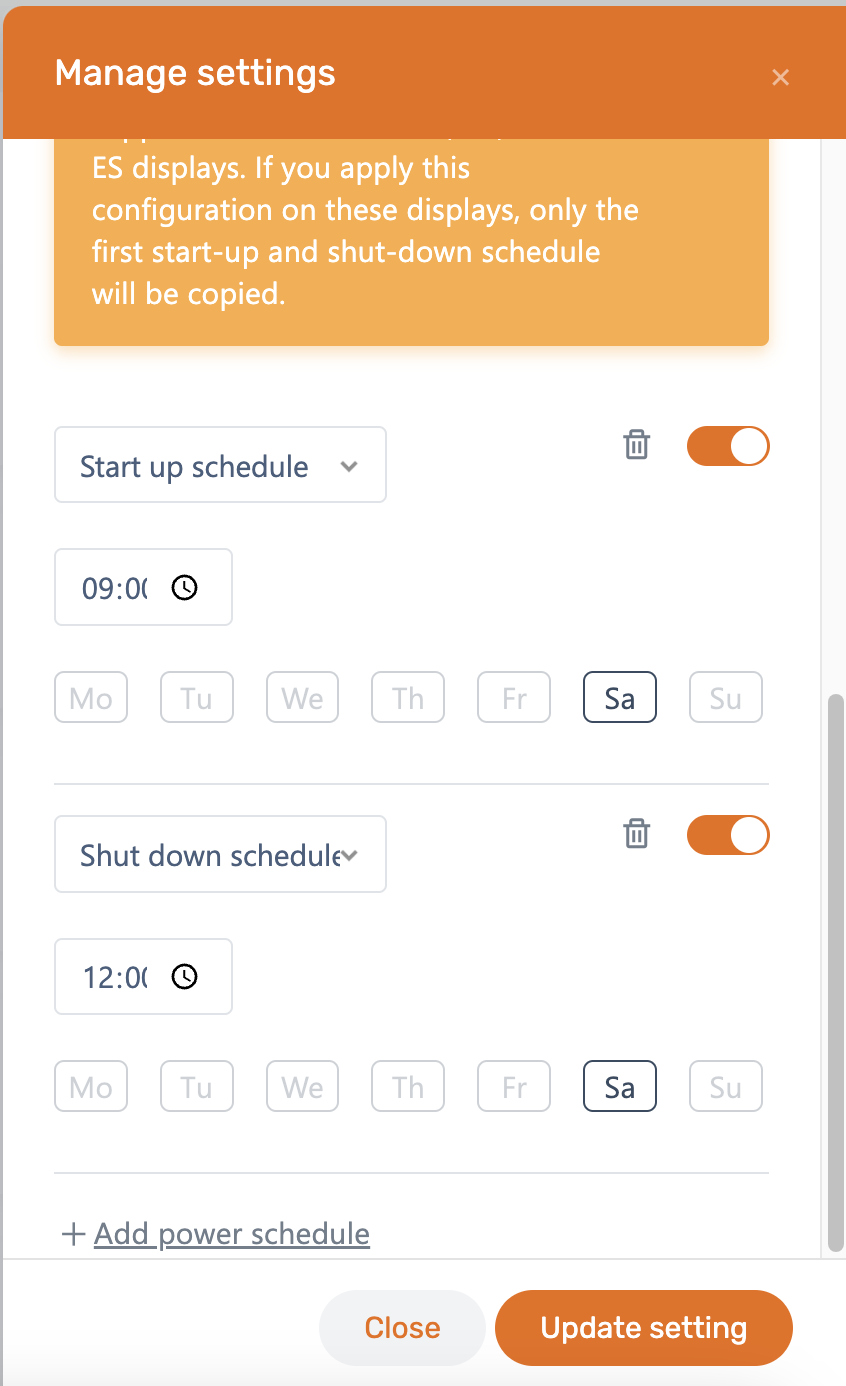Enable Sunday for the shut down schedule
846x1386 pixels.
pyautogui.click(x=726, y=1086)
